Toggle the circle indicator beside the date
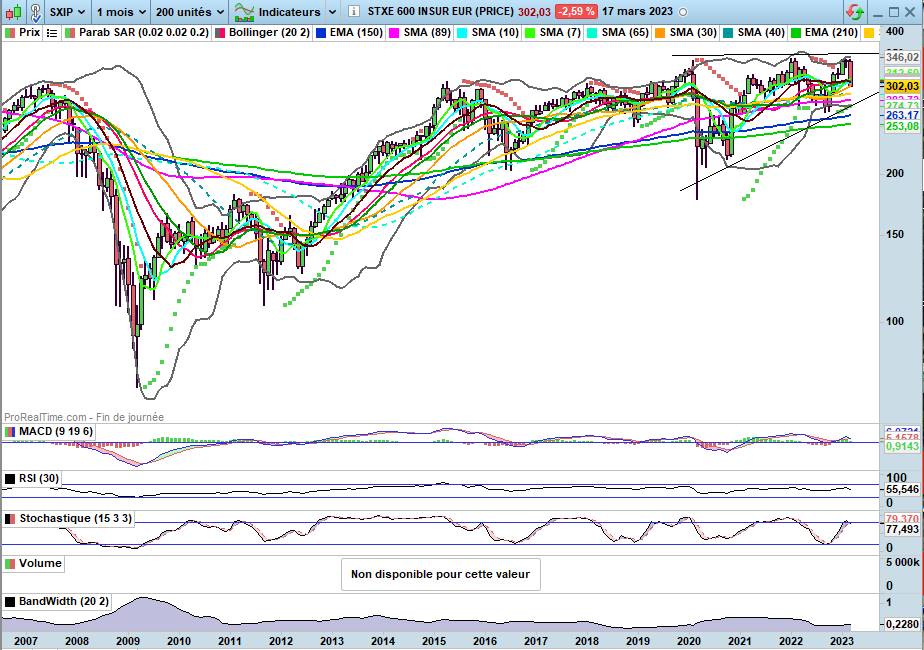 click(x=682, y=12)
